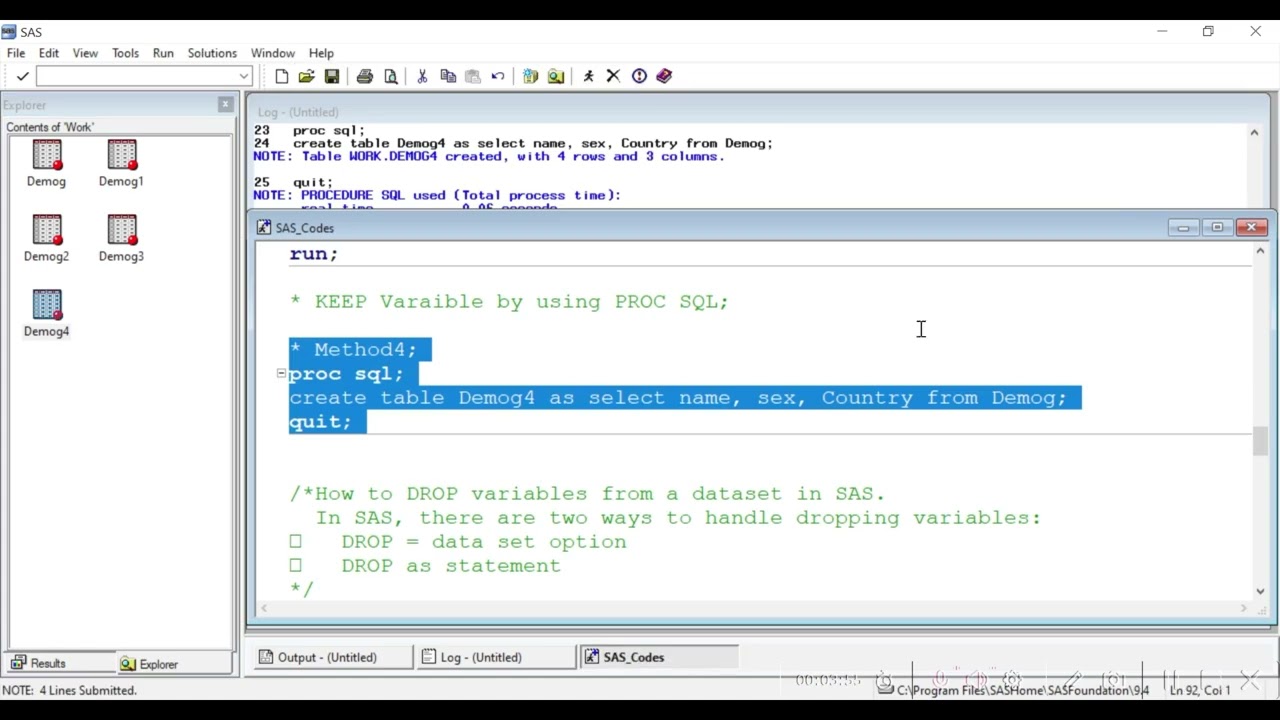1280x720 pixels.
Task: Click the Break exclamation icon
Action: [639, 76]
